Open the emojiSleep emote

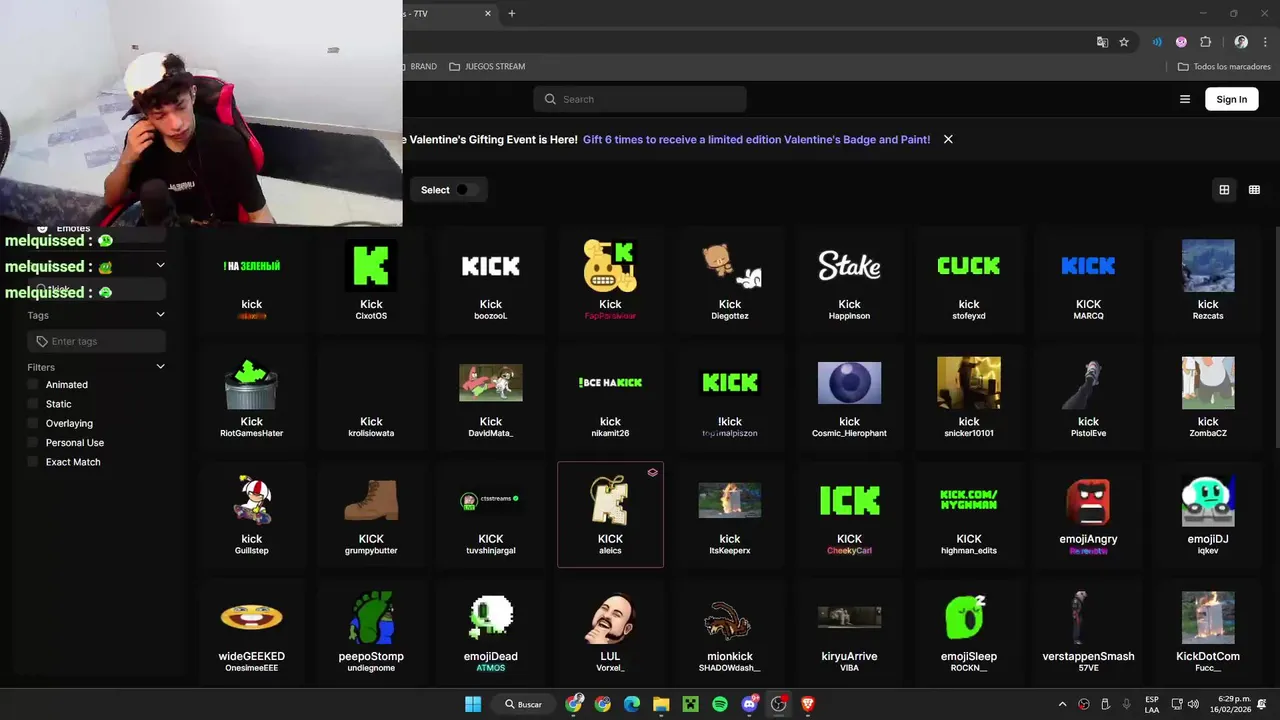(969, 631)
